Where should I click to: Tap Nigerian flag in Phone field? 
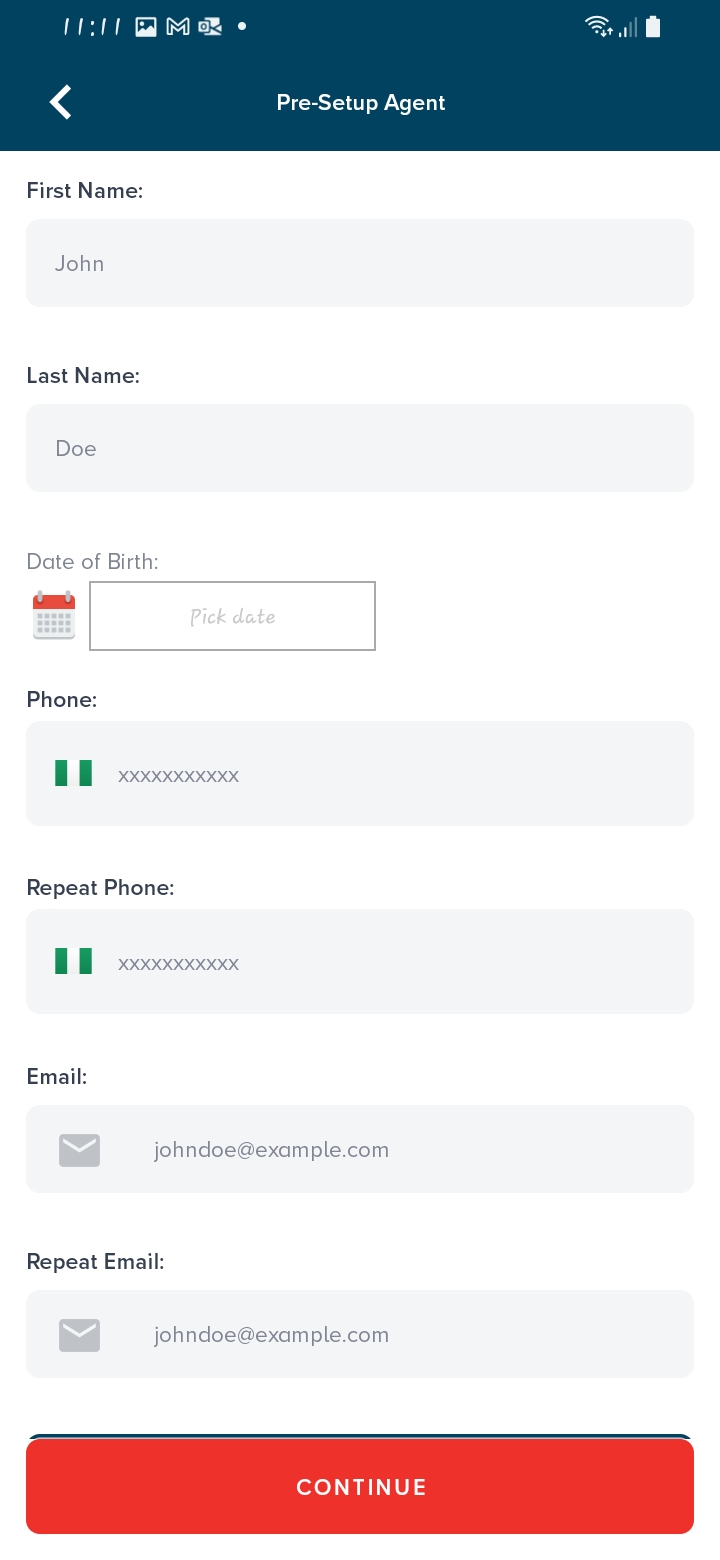click(73, 773)
